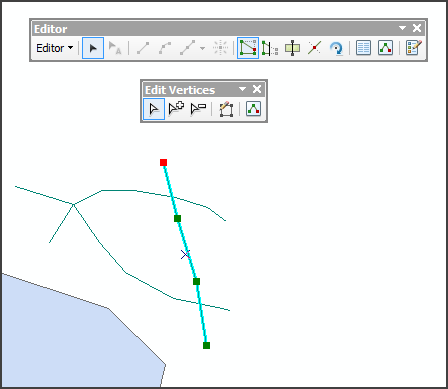Screen dimensions: 448x389
Task: Toggle the Edit Vertices button on Editor toolbar
Action: pos(248,48)
